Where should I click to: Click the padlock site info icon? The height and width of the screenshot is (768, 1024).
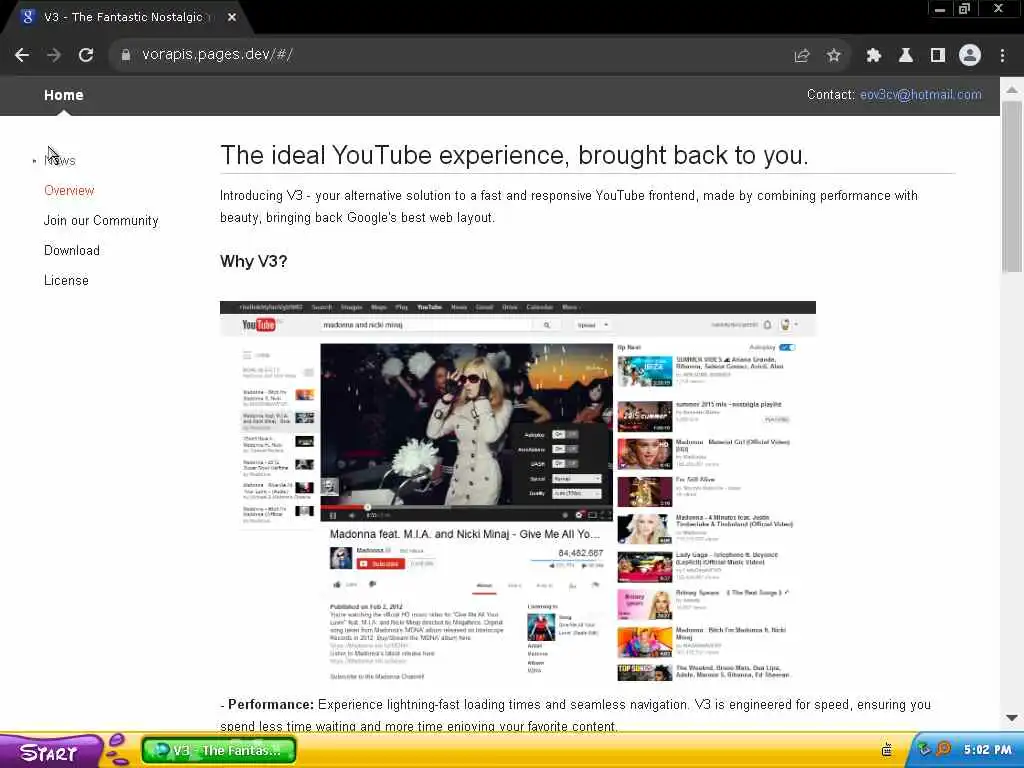tap(126, 56)
